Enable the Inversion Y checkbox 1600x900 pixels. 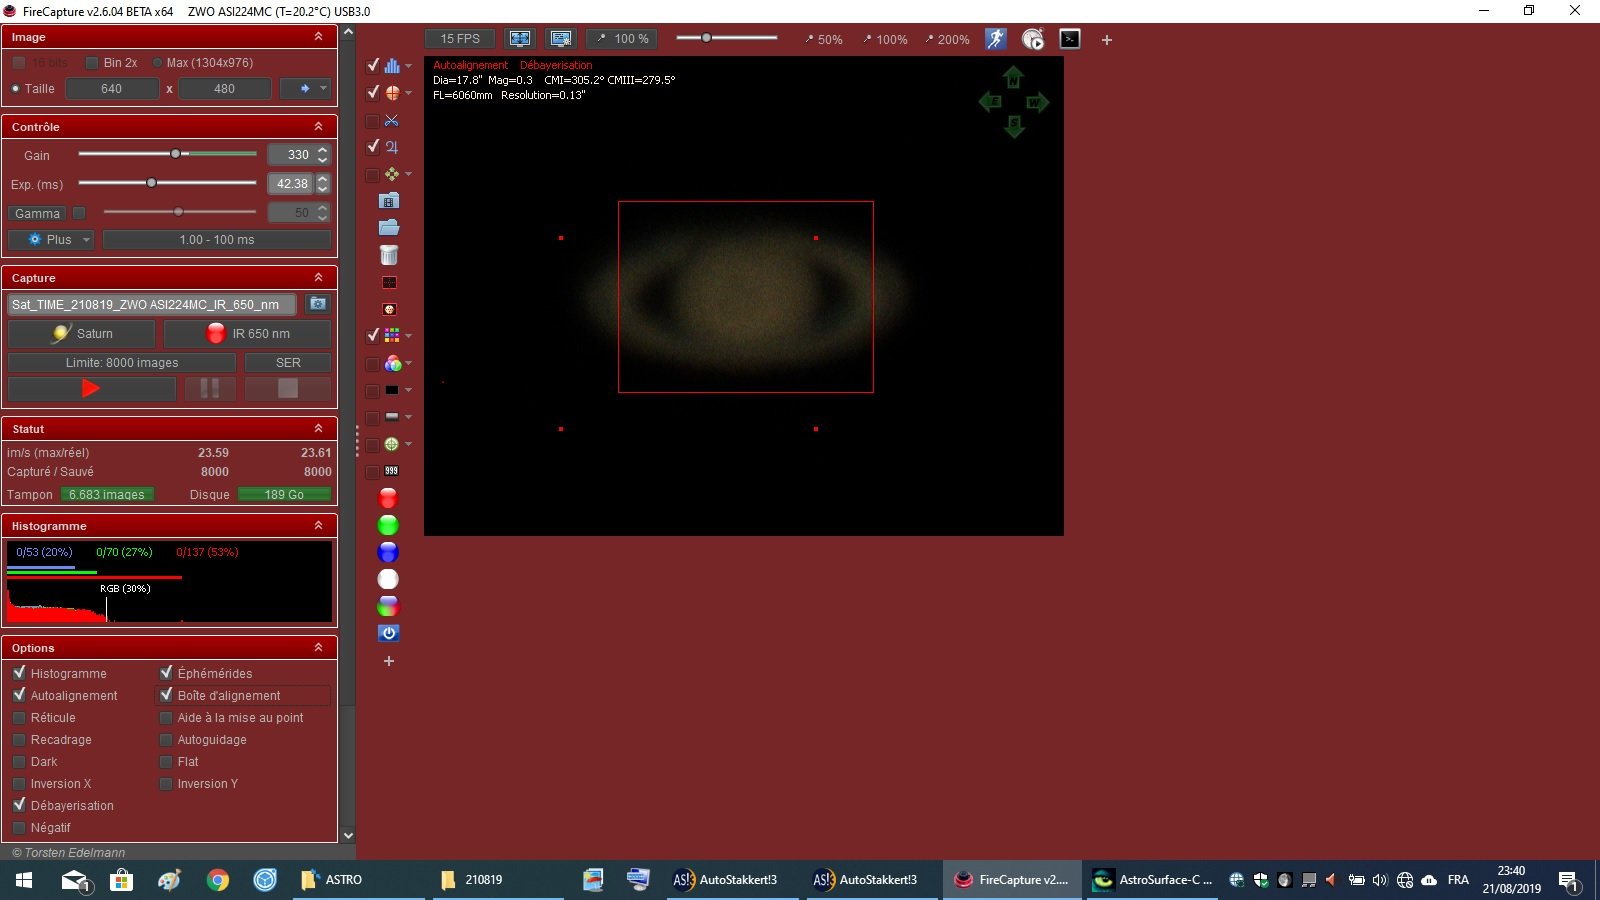[166, 783]
